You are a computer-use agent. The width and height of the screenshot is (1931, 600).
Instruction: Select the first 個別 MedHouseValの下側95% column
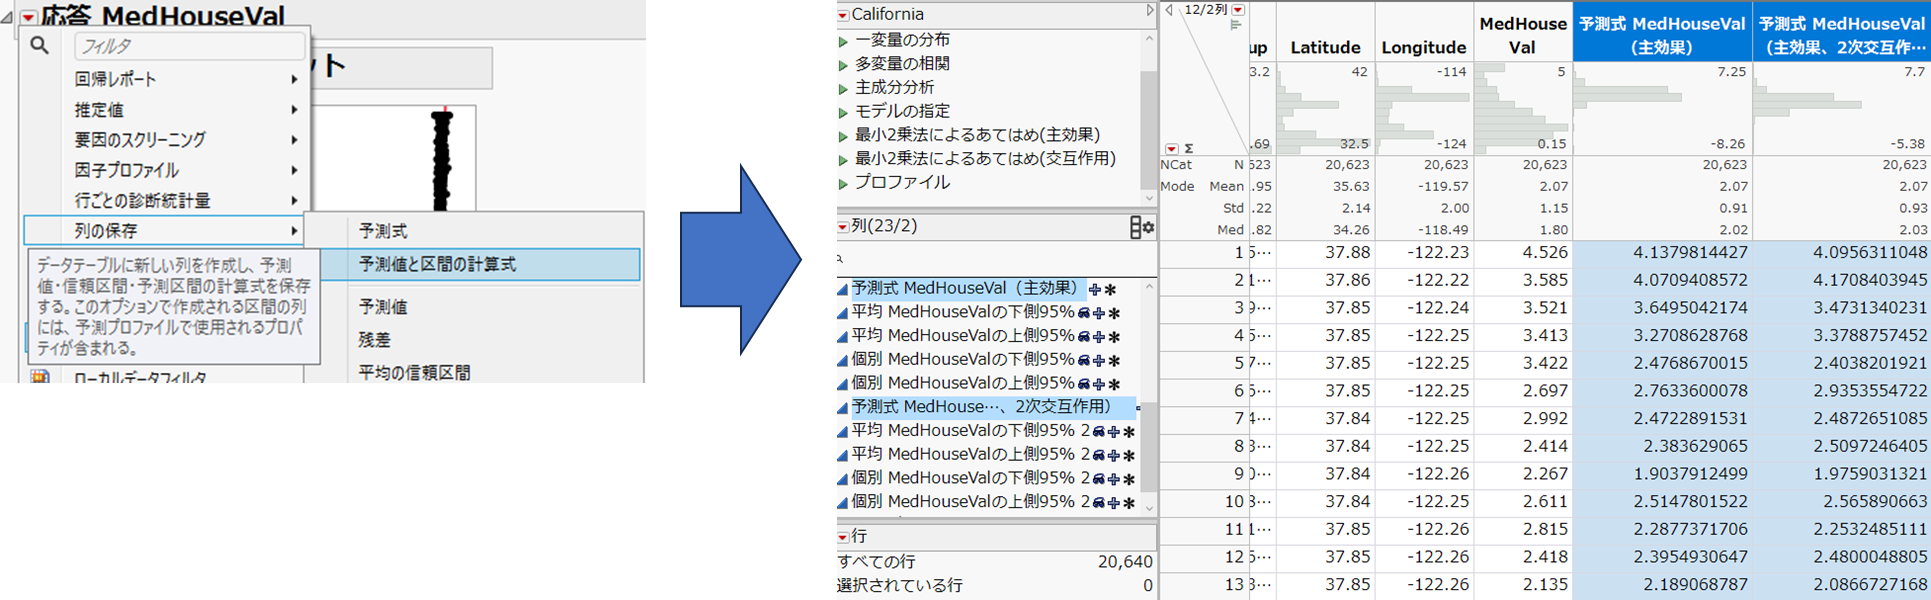pyautogui.click(x=963, y=359)
